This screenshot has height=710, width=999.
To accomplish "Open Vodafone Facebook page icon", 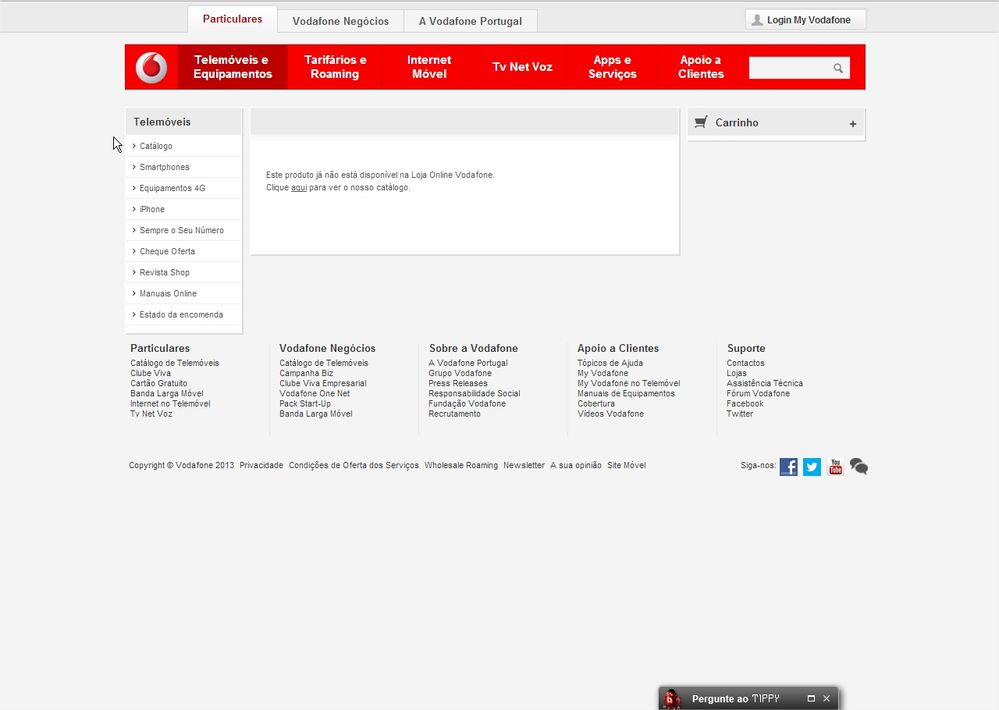I will click(x=788, y=466).
